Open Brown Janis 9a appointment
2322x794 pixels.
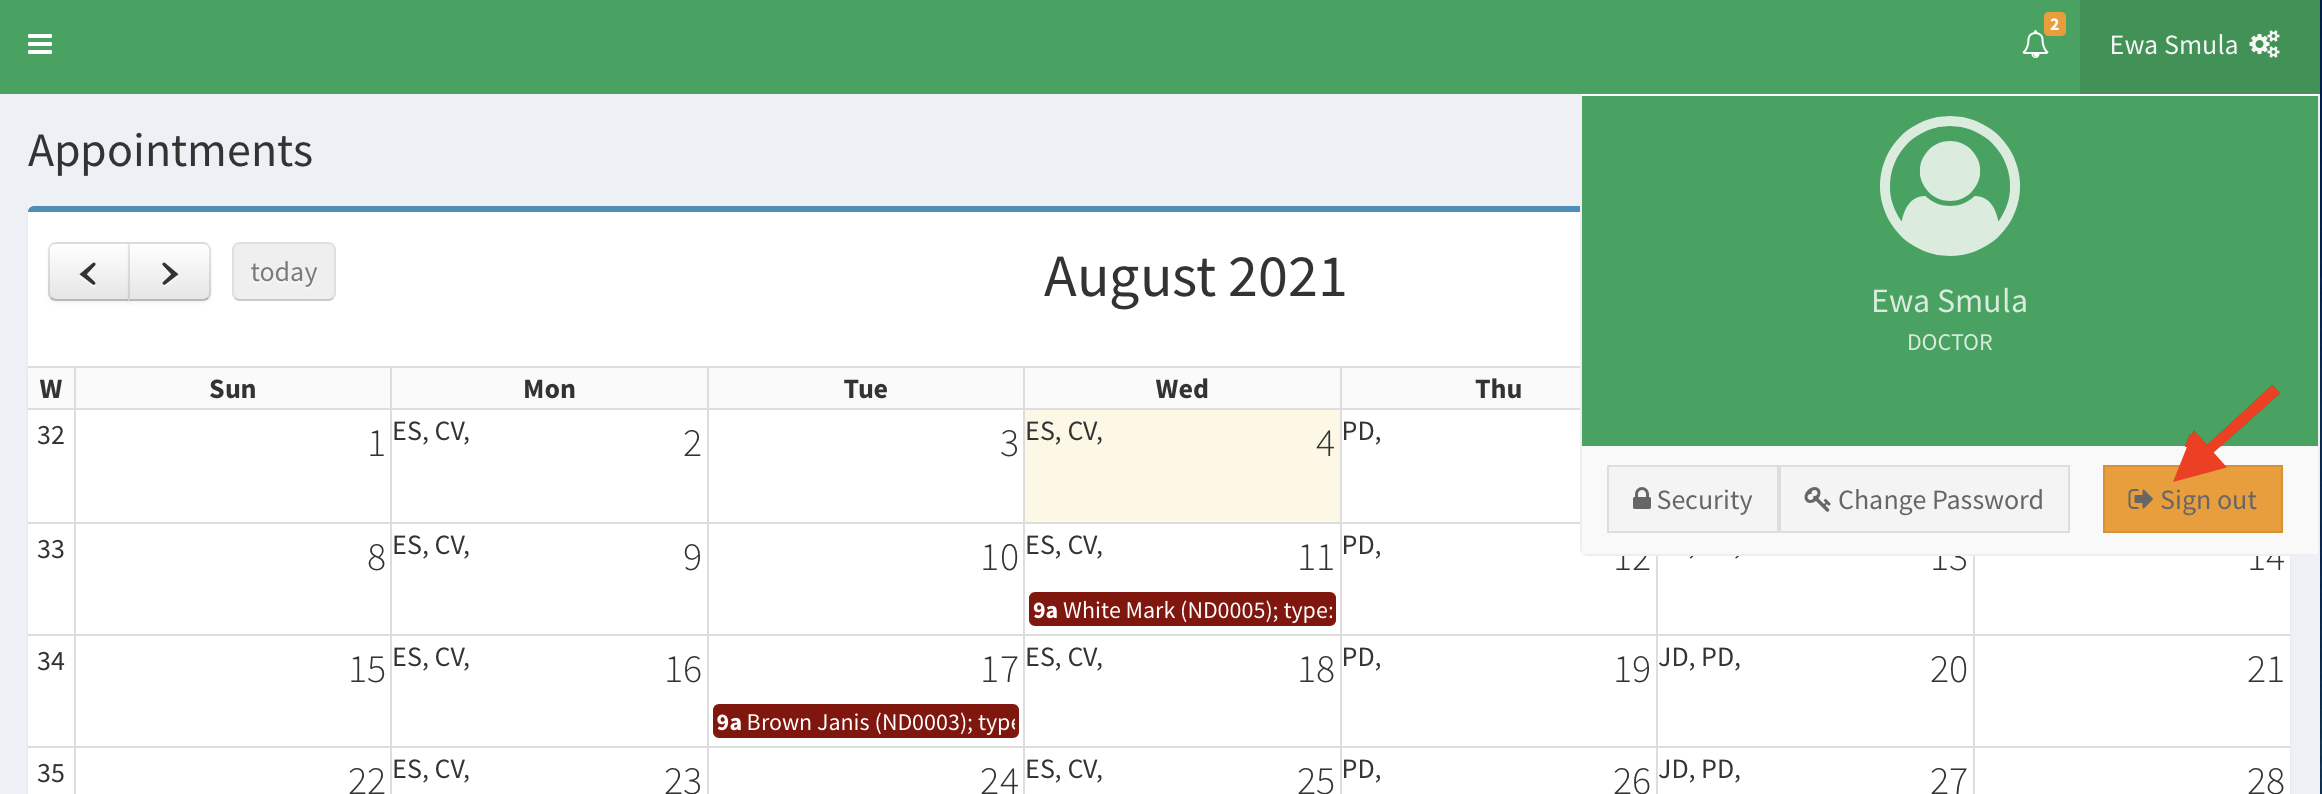(x=866, y=722)
